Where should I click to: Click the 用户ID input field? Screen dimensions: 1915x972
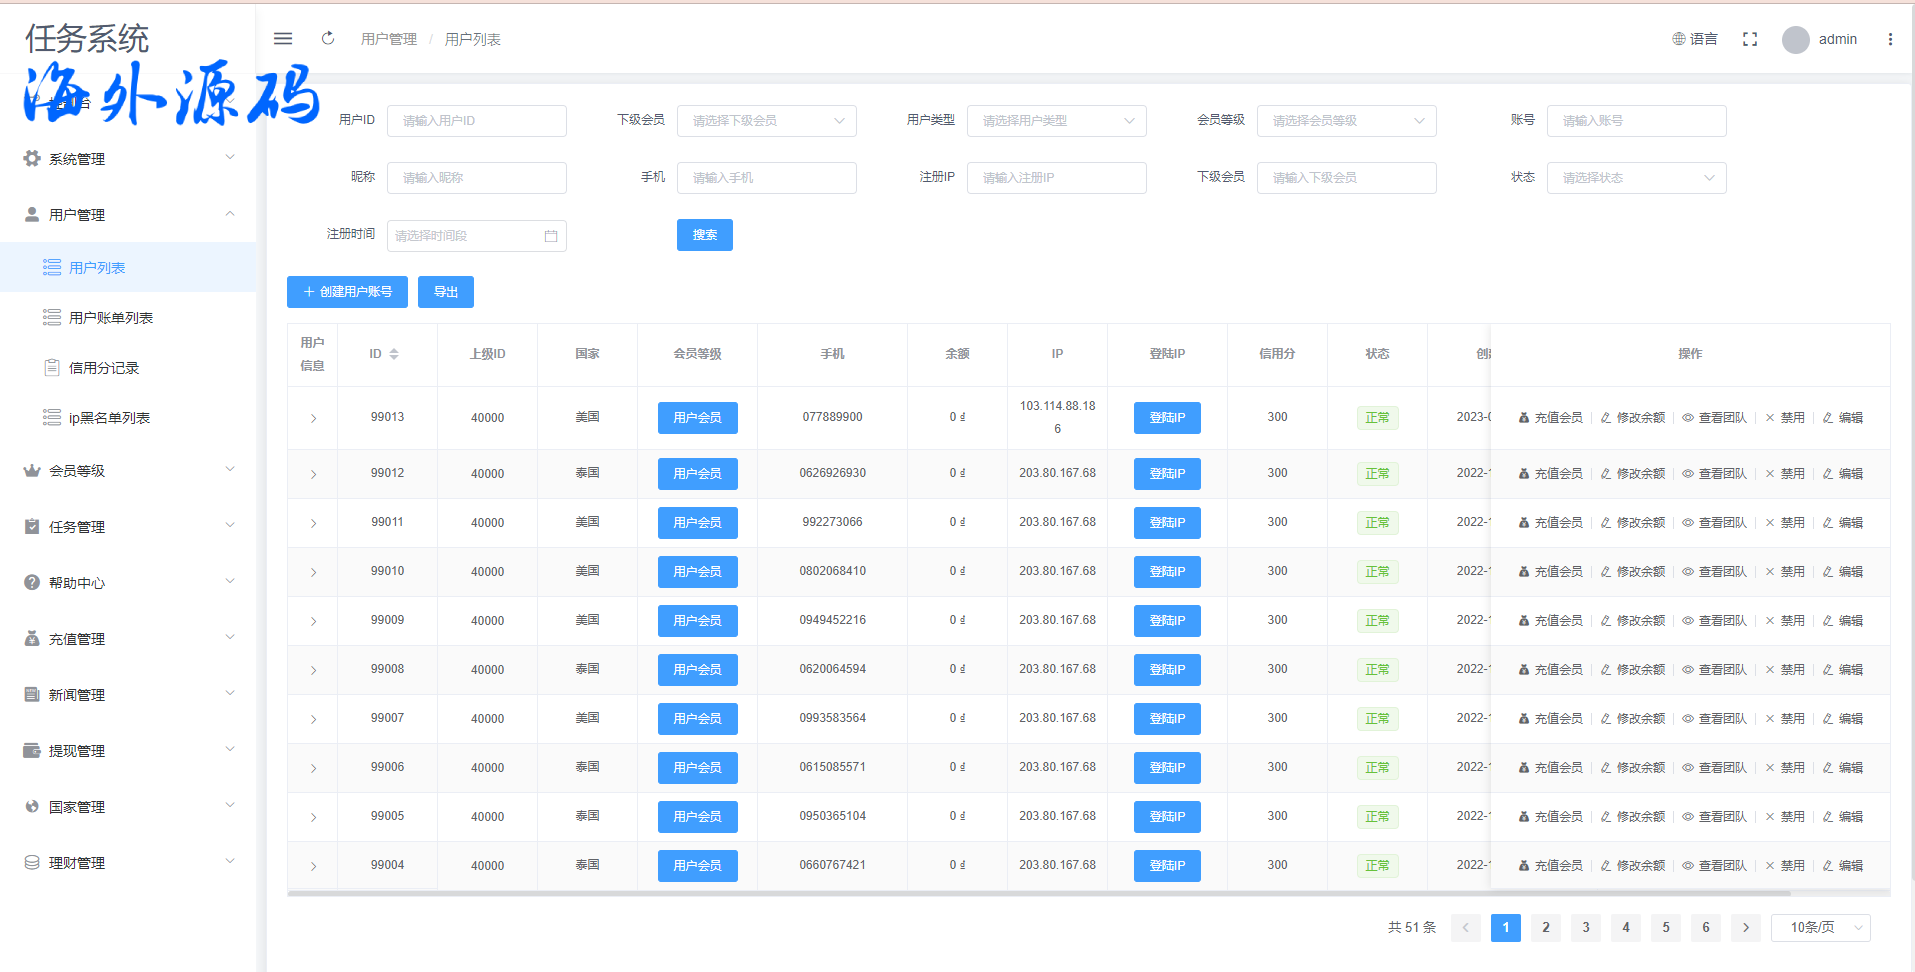[477, 121]
